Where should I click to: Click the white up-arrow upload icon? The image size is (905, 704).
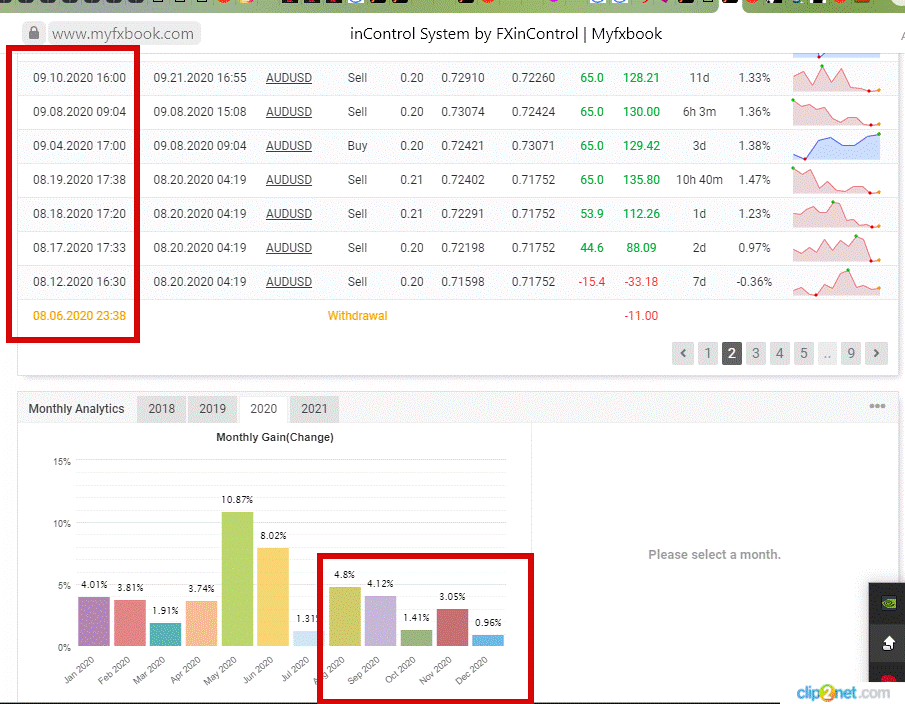point(889,642)
